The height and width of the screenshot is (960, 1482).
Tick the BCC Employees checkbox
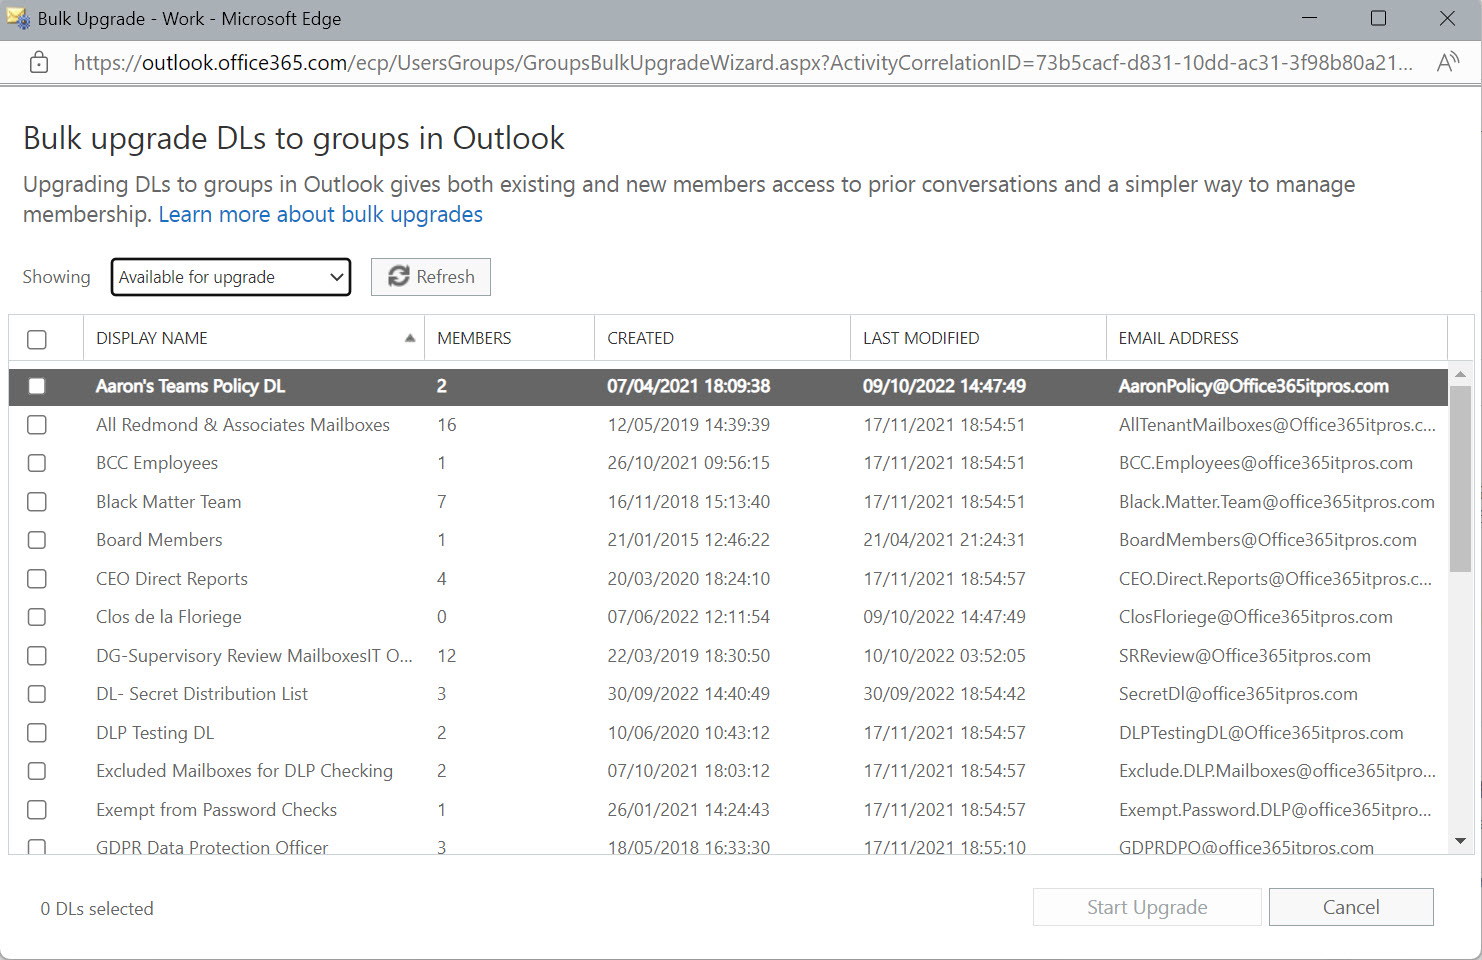tap(37, 463)
